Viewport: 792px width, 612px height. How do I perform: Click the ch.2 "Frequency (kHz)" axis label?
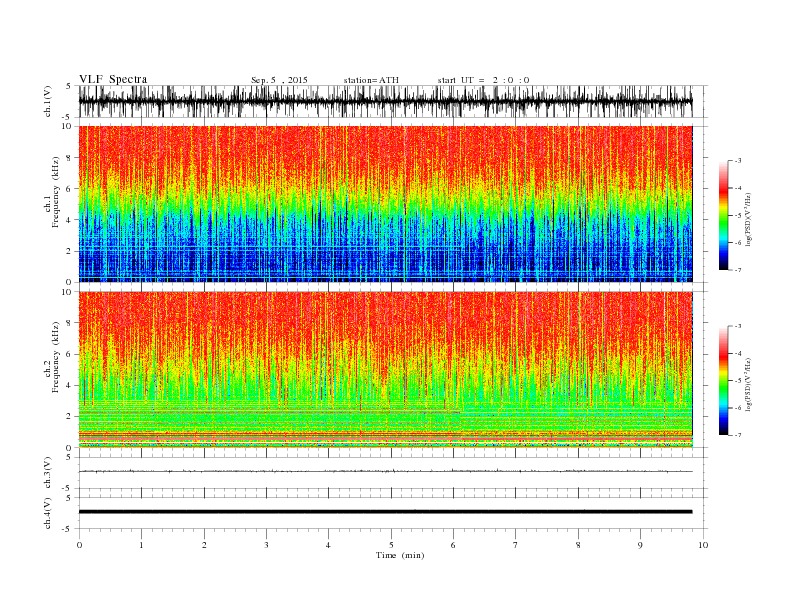tap(56, 356)
